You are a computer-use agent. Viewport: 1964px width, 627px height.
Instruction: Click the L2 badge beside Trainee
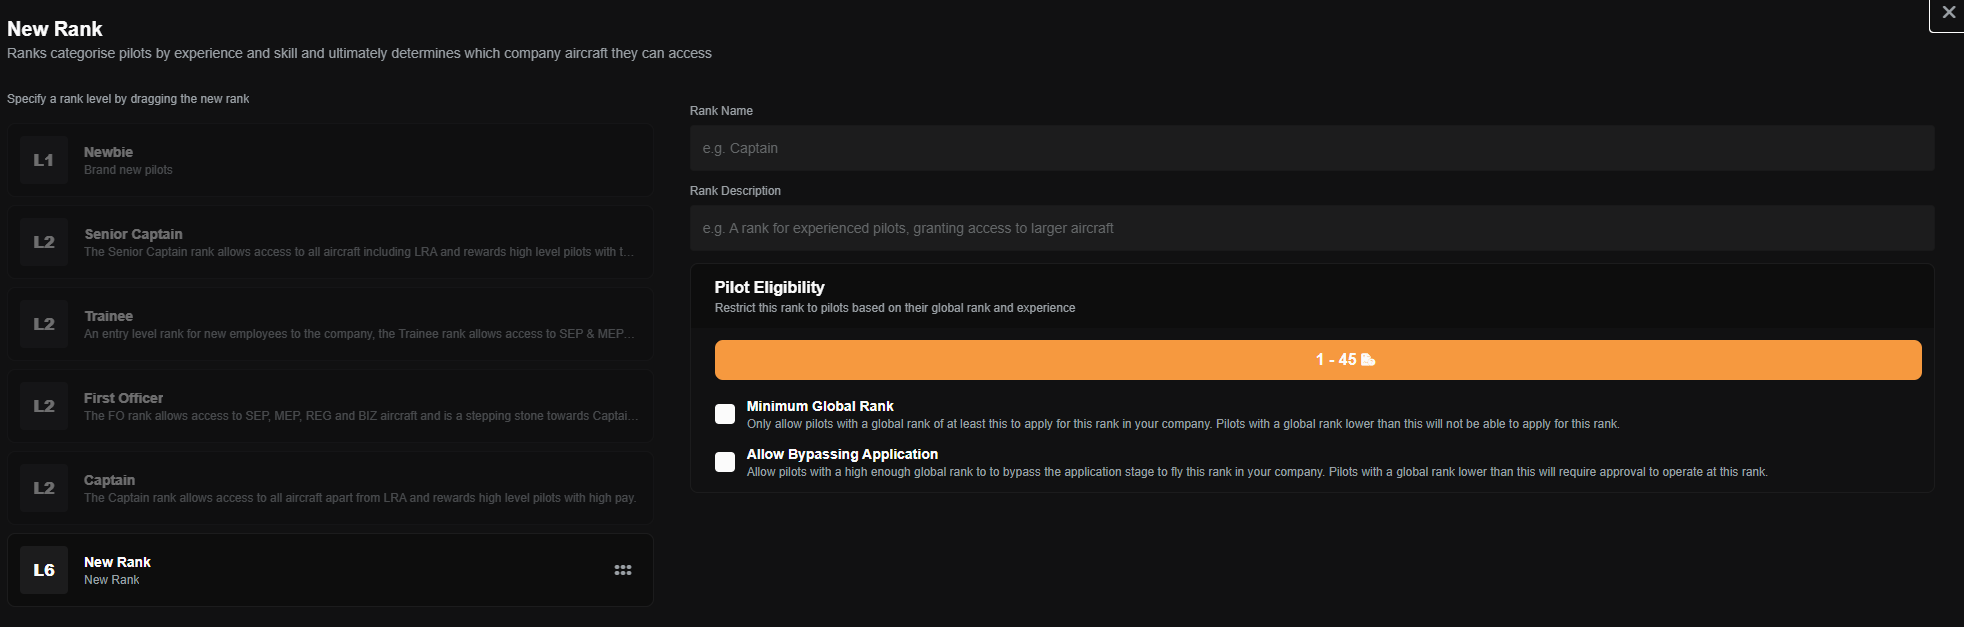pos(44,324)
